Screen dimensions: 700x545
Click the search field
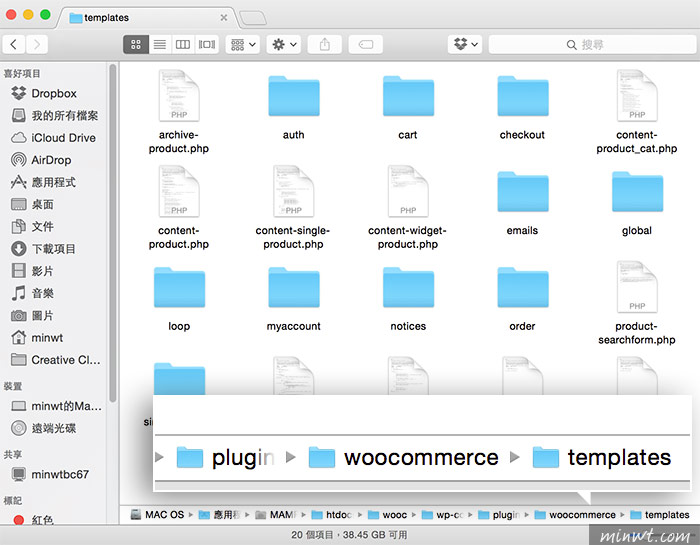pyautogui.click(x=592, y=44)
